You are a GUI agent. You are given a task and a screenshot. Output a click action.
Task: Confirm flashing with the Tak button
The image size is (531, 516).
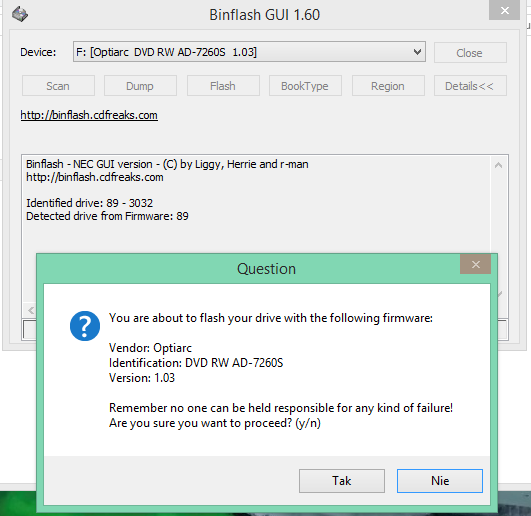342,481
